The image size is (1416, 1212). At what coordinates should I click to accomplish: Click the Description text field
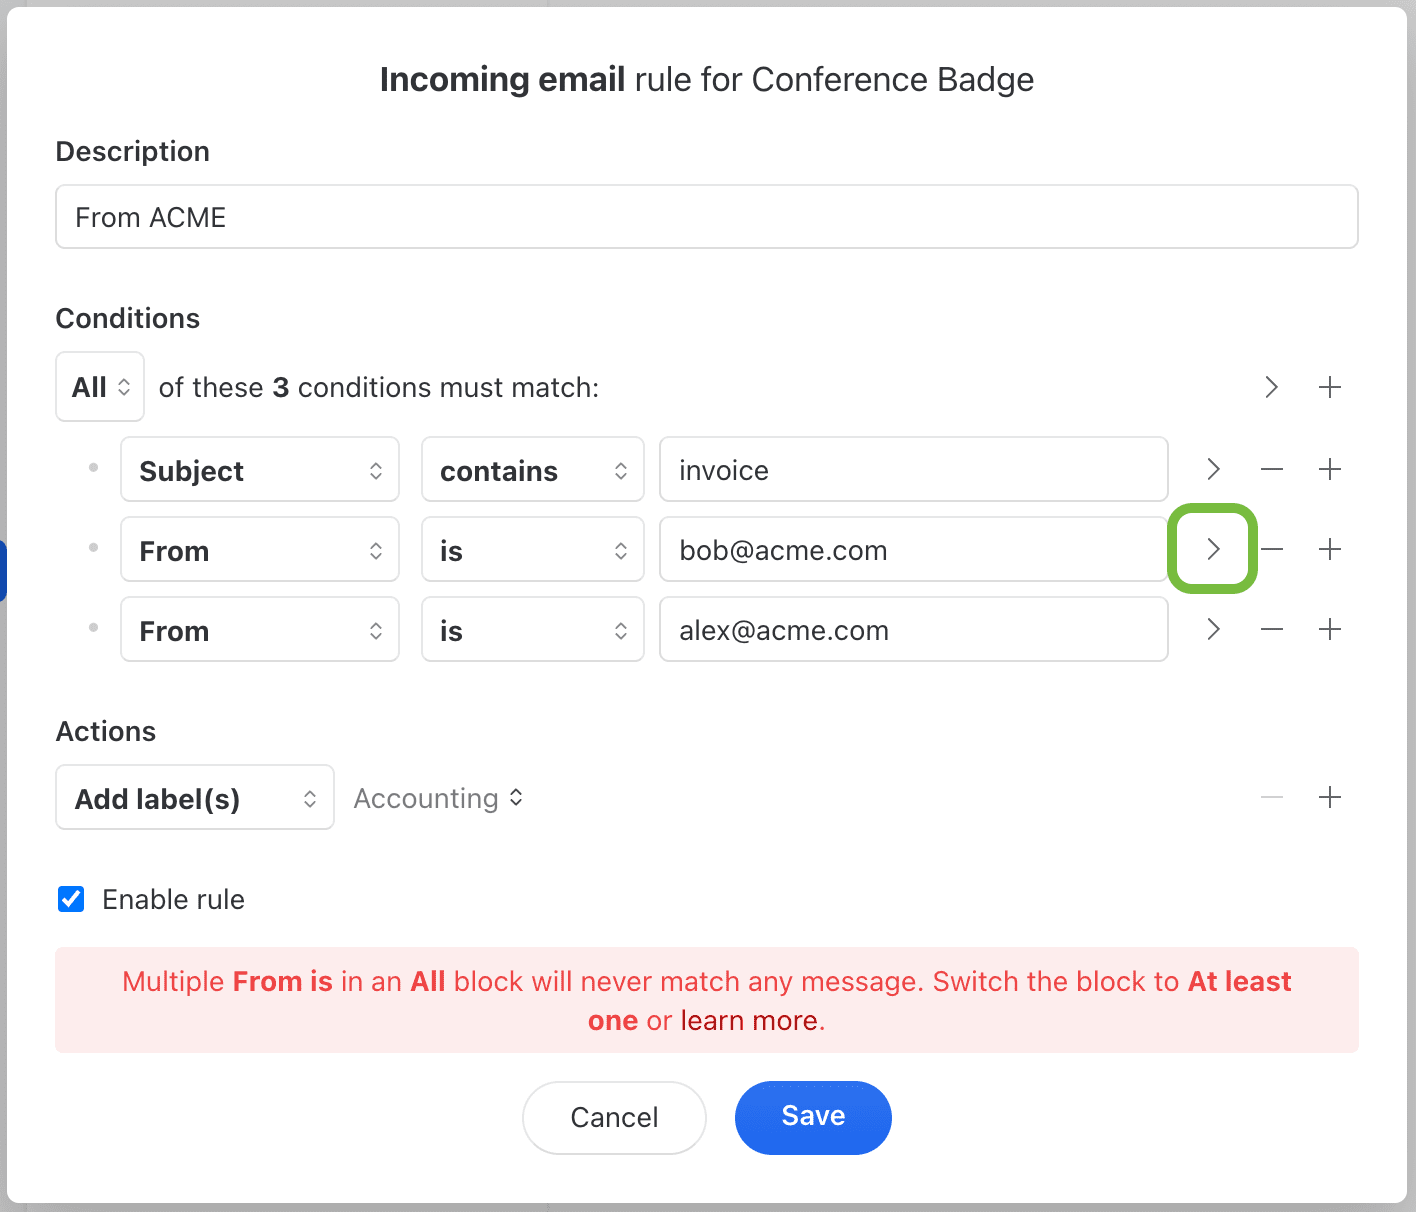[x=706, y=217]
